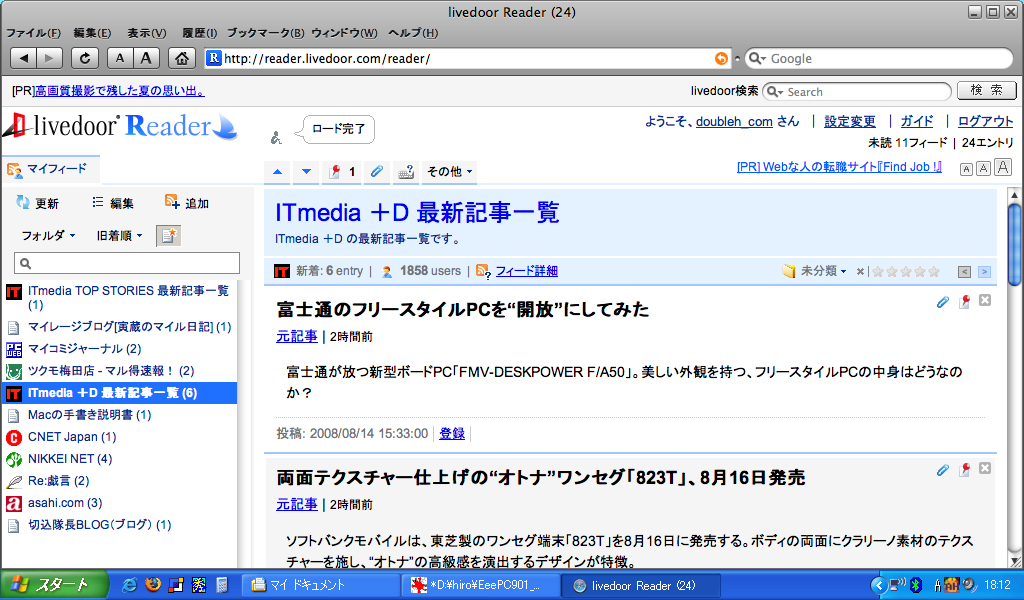The height and width of the screenshot is (600, 1024).
Task: Open livedoor search options dropdown
Action: click(775, 92)
